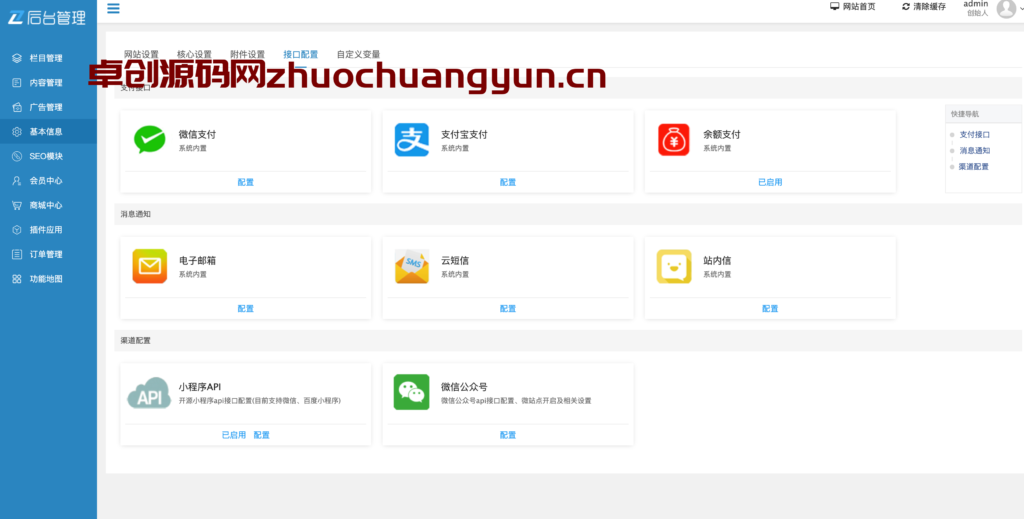
Task: Click the 微信支付 green icon
Action: point(150,140)
